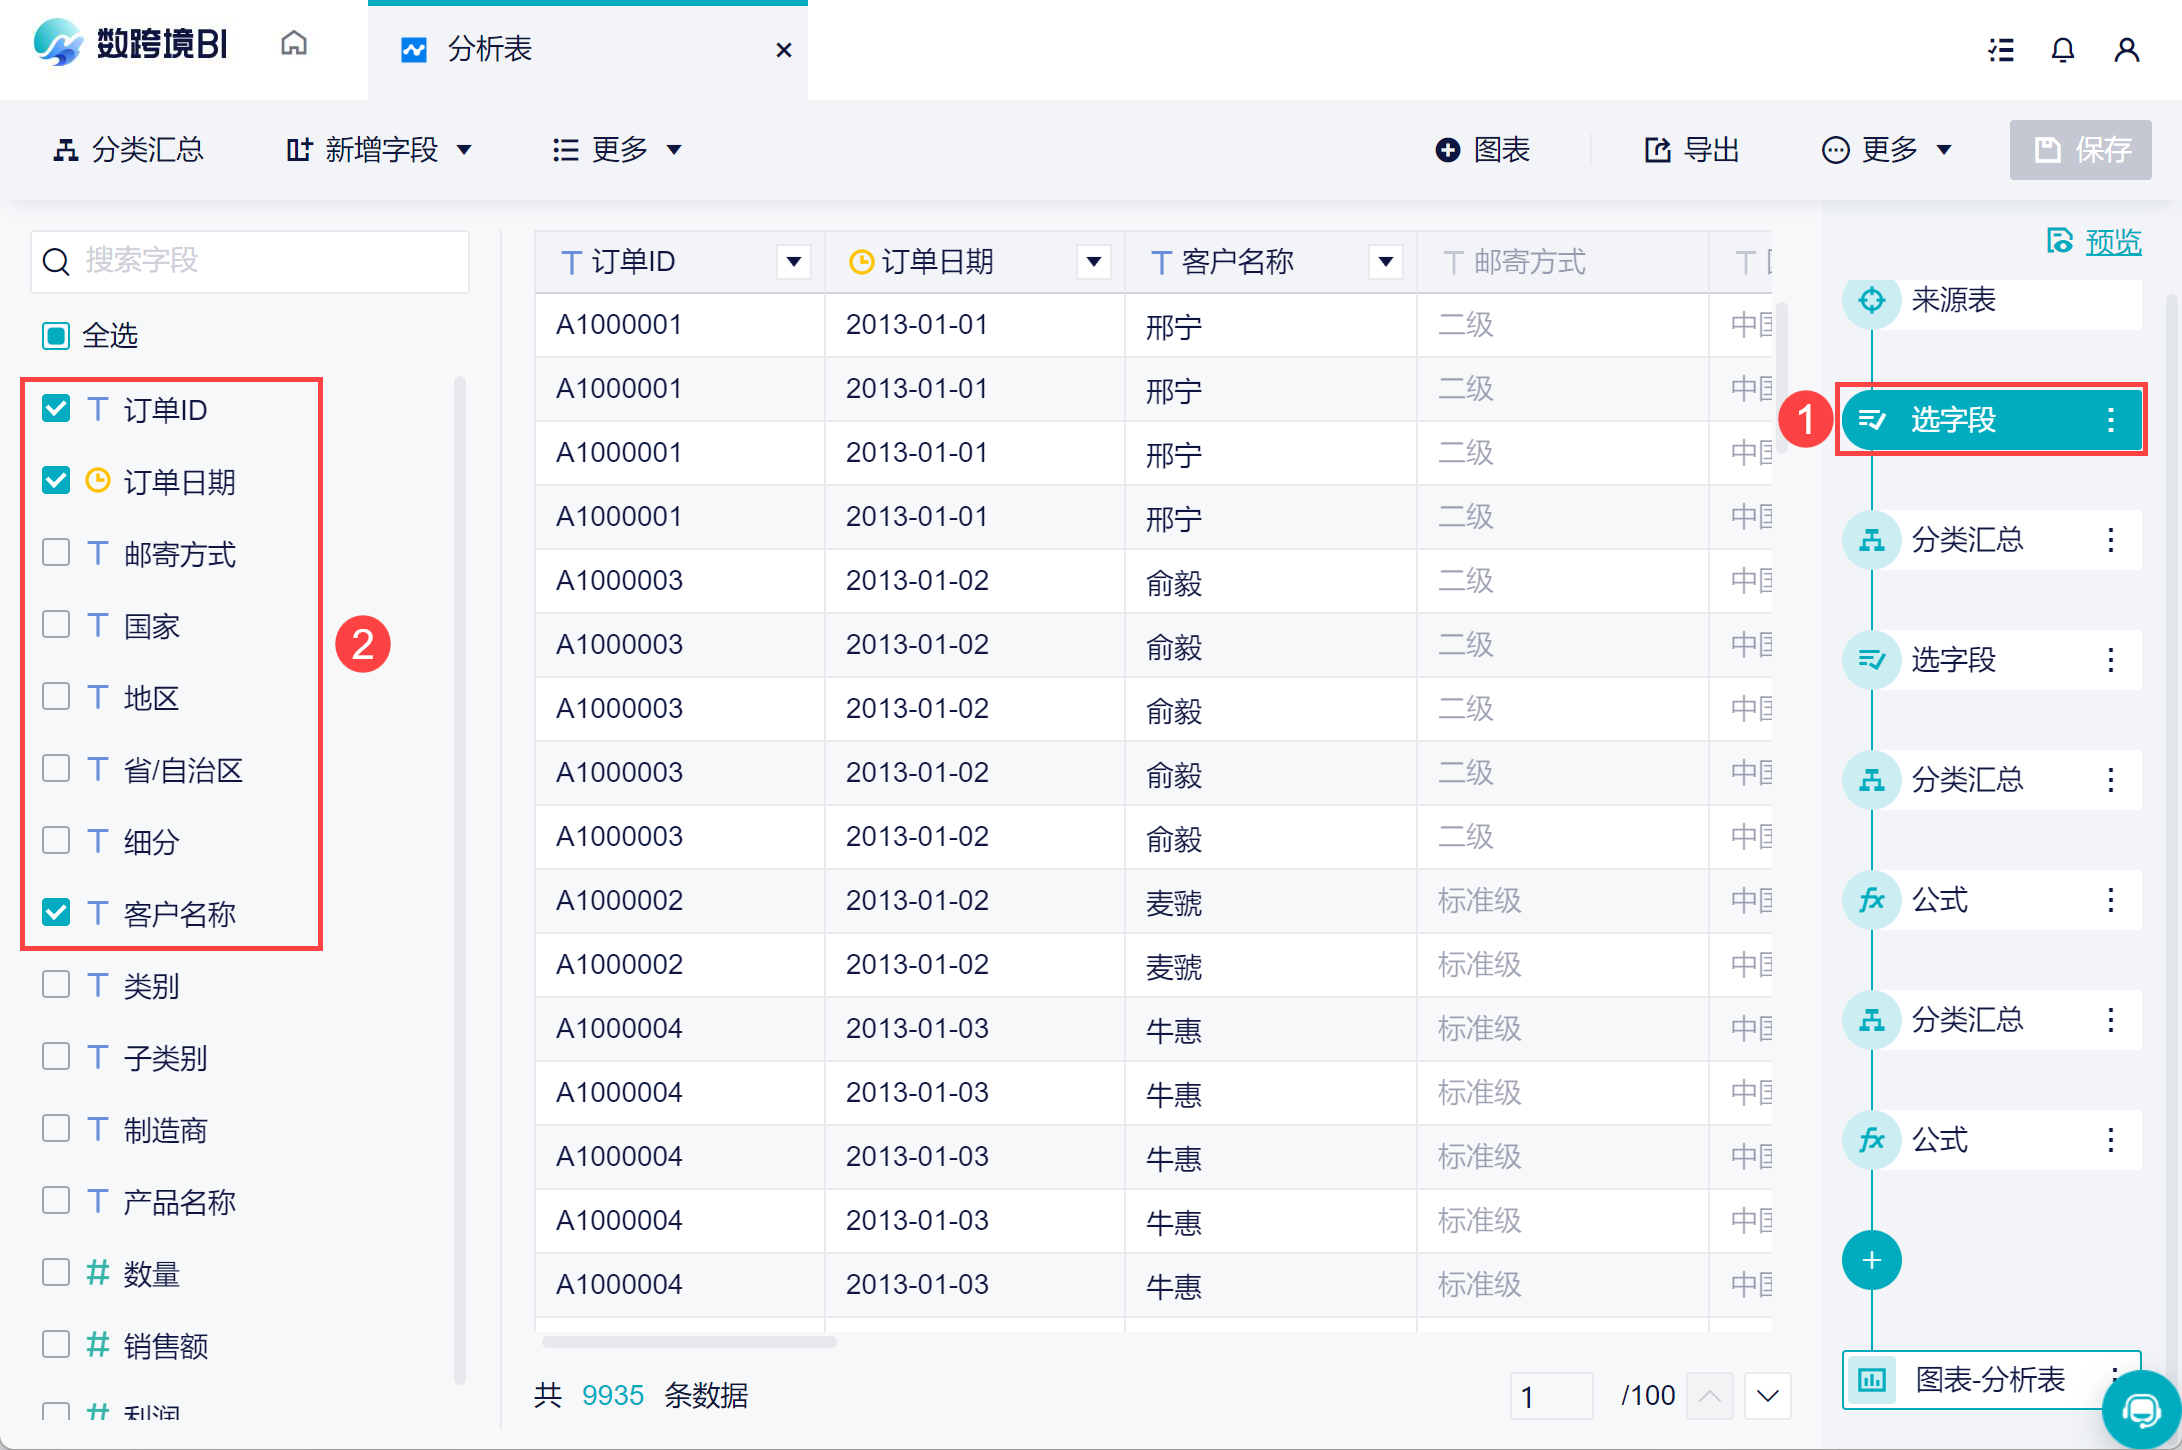Open three-dot menu for highlighted 选字段 step
This screenshot has width=2182, height=1450.
[2110, 420]
